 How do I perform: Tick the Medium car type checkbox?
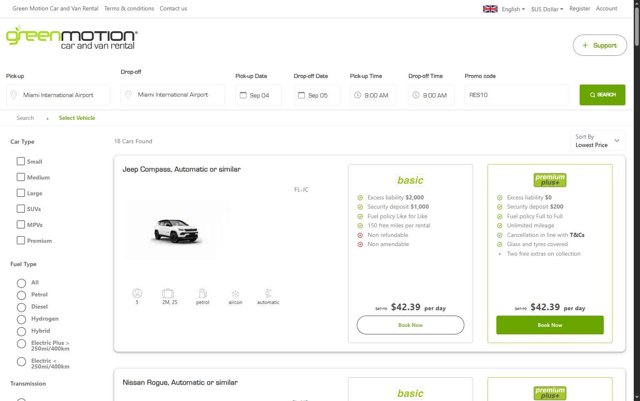click(21, 177)
